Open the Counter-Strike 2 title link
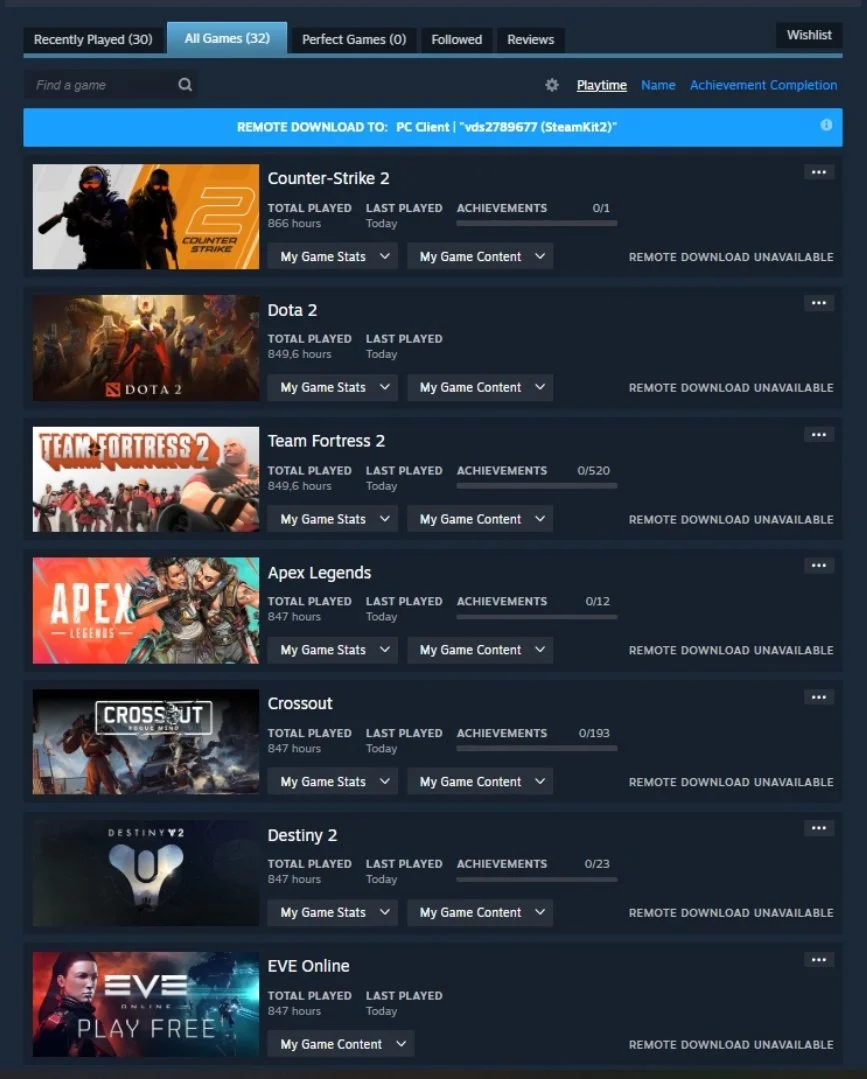Screen dimensions: 867x1079 point(328,178)
